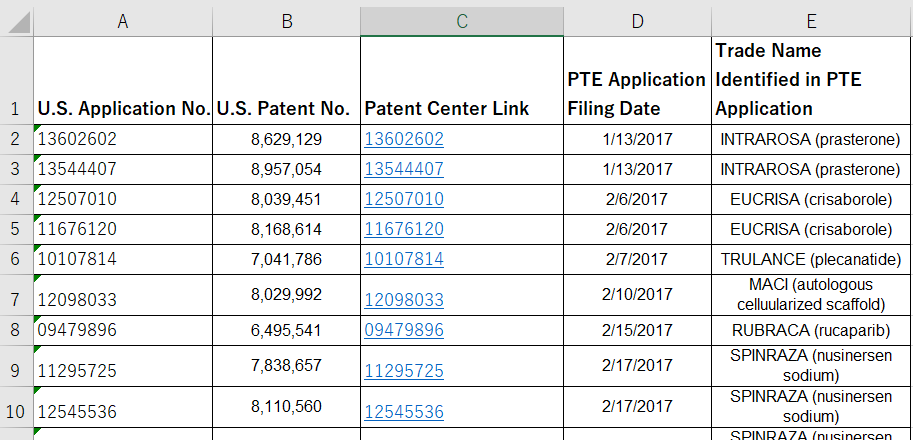Viewport: 913px width, 440px height.
Task: Open Patent Center link 09479896
Action: click(404, 331)
